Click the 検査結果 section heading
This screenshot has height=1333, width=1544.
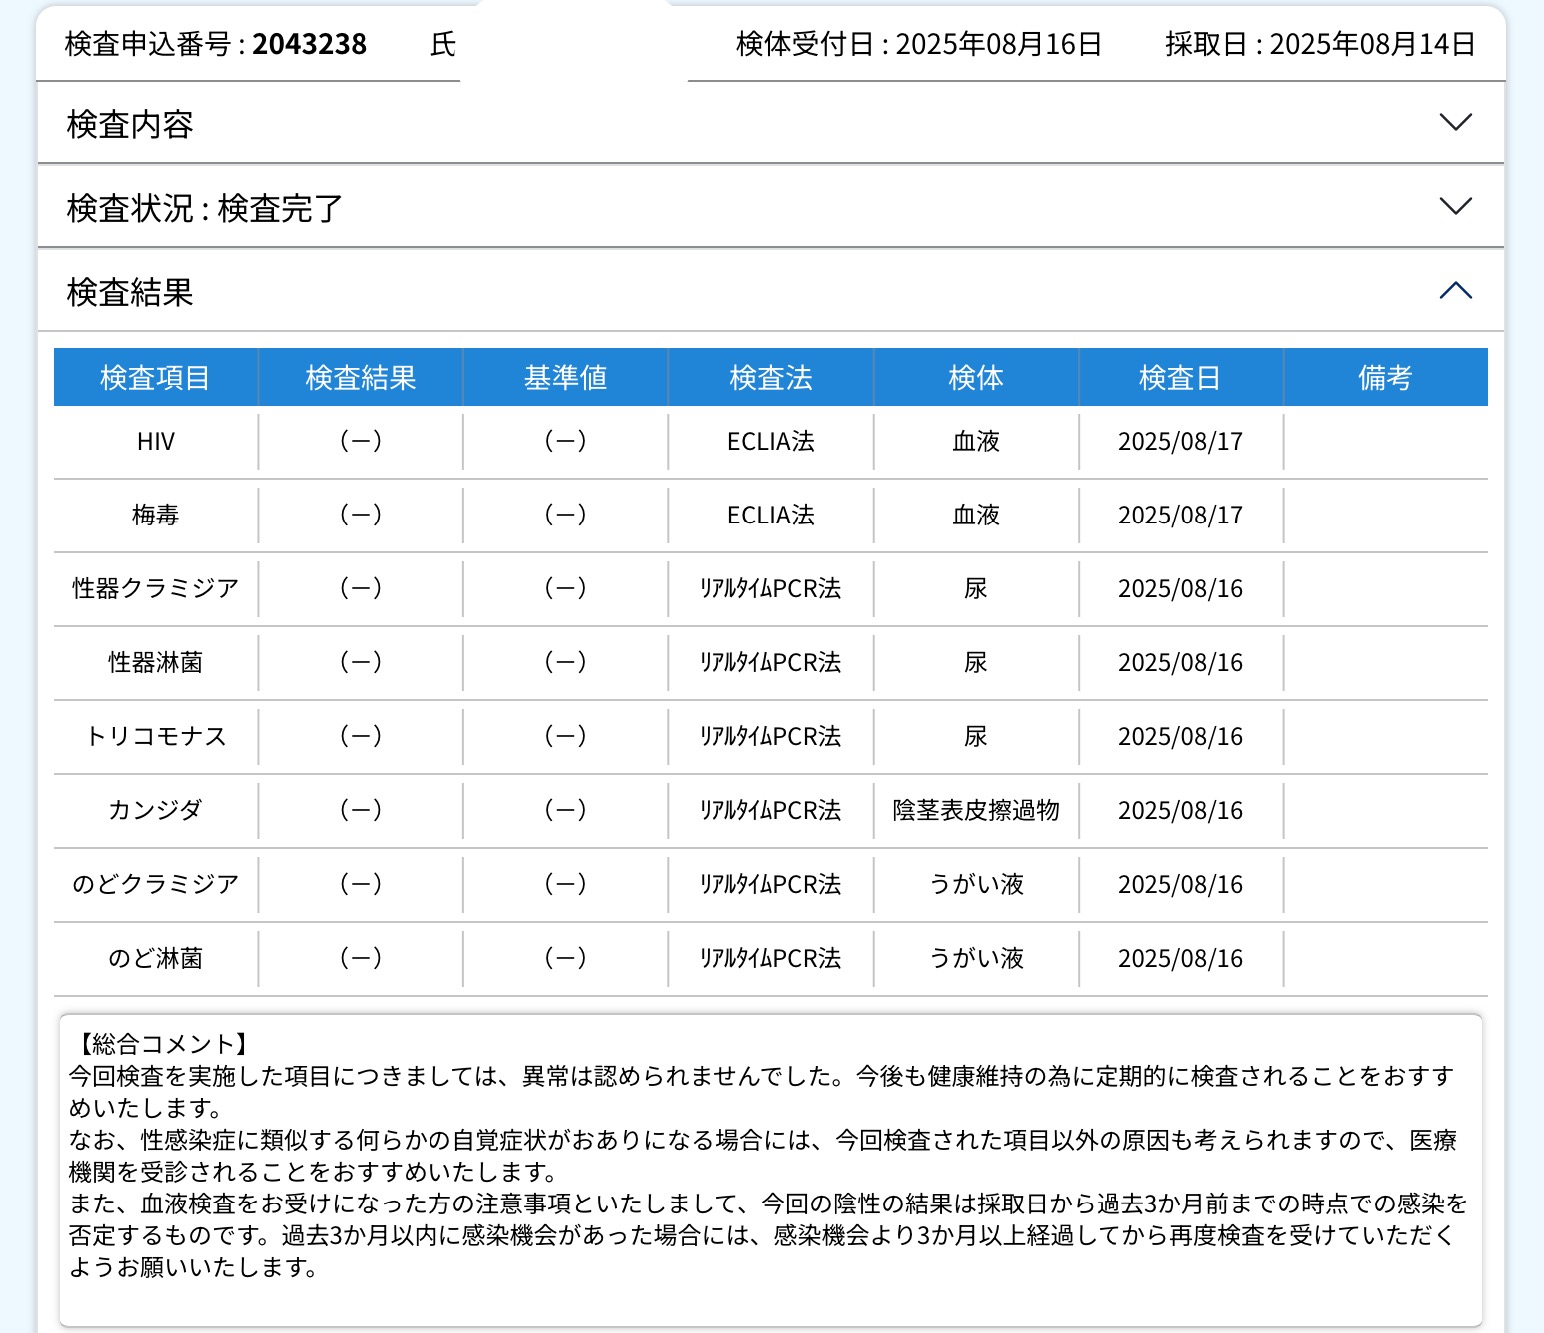click(x=130, y=292)
